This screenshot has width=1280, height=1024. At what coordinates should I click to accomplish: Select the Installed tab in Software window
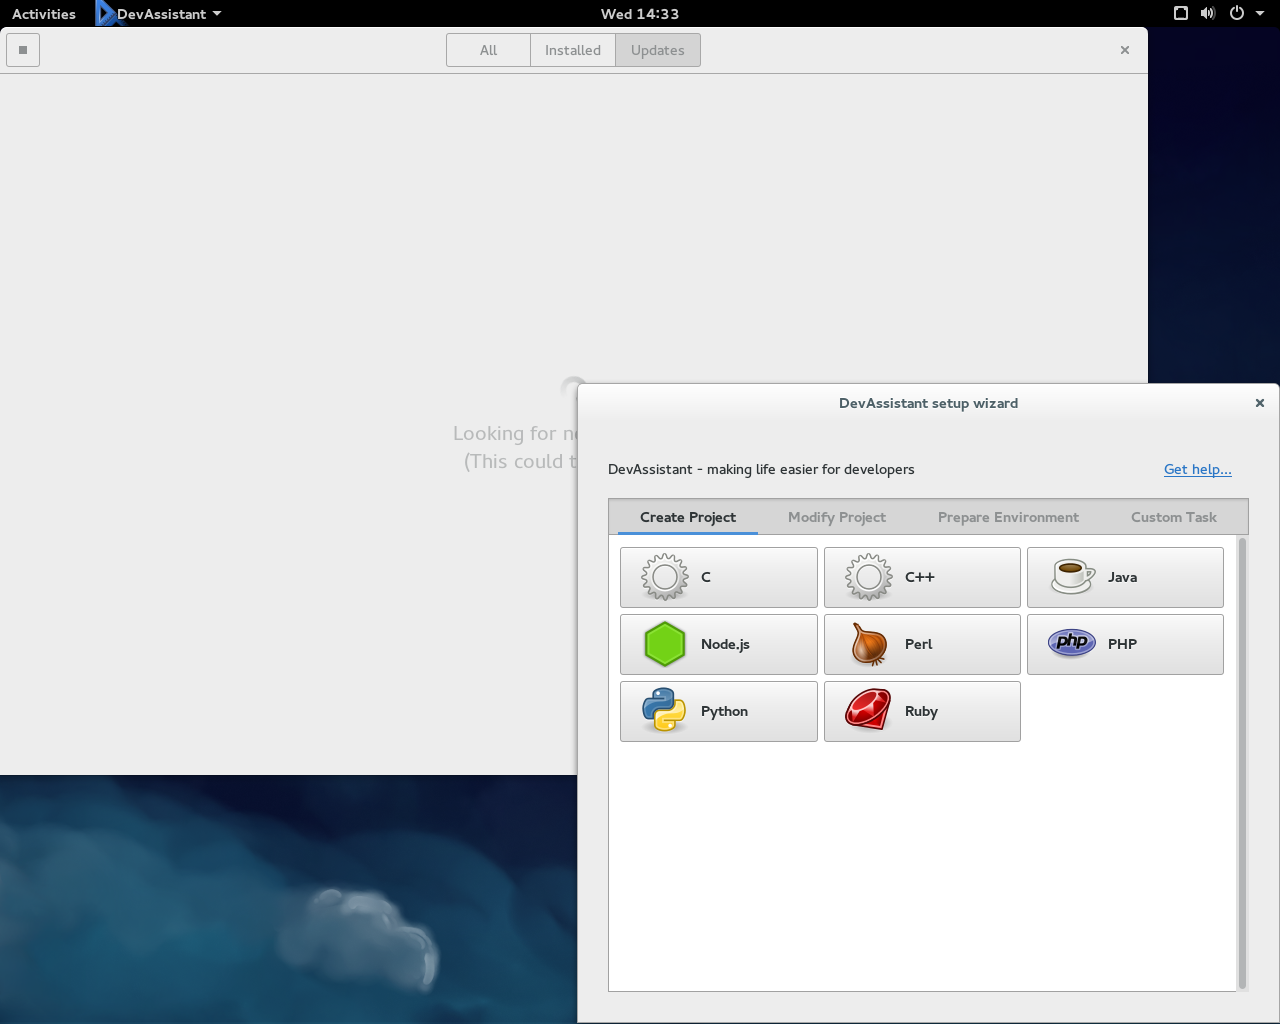point(573,50)
